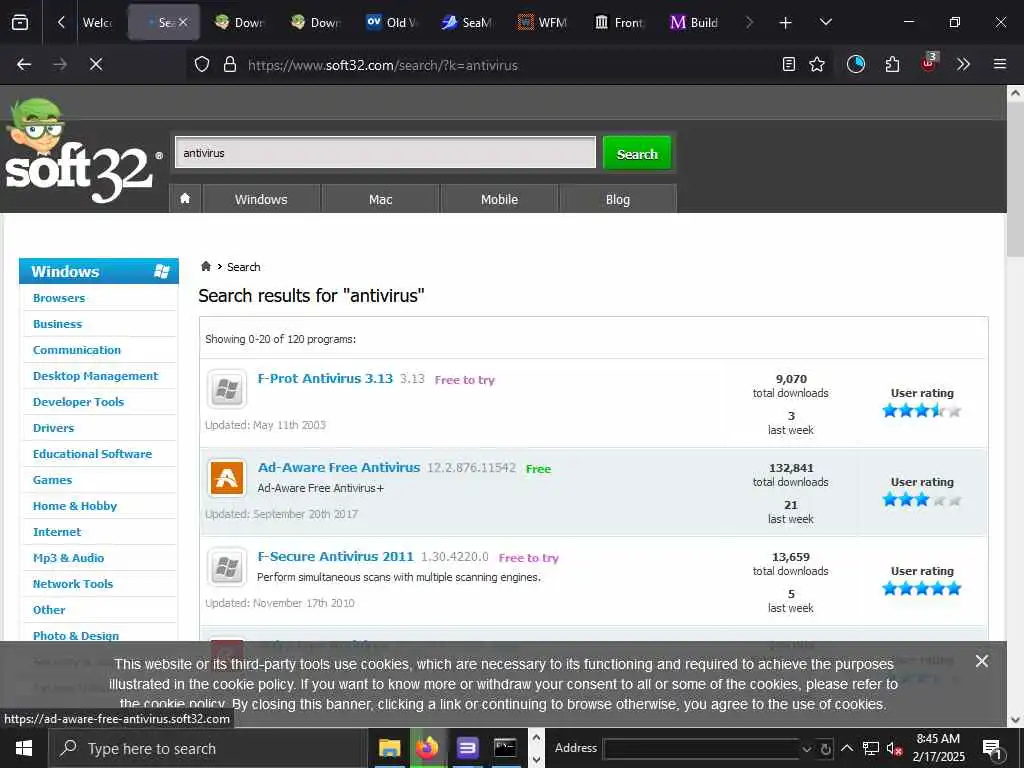
Task: Open the Blog navigation menu item
Action: (x=618, y=199)
